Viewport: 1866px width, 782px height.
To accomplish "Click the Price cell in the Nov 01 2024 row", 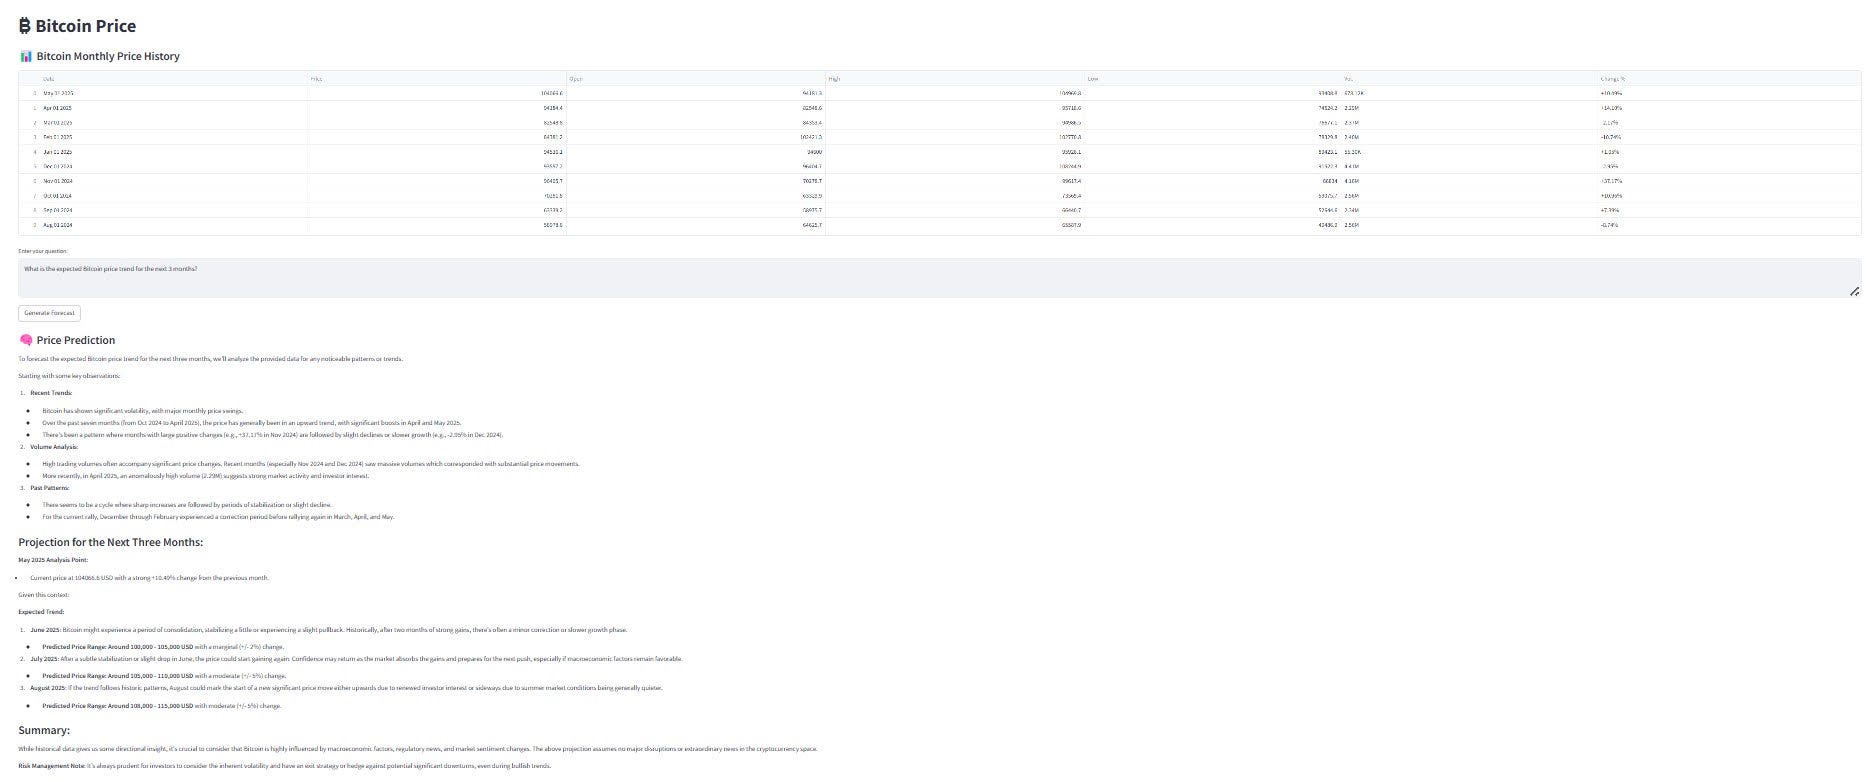I will (x=436, y=181).
